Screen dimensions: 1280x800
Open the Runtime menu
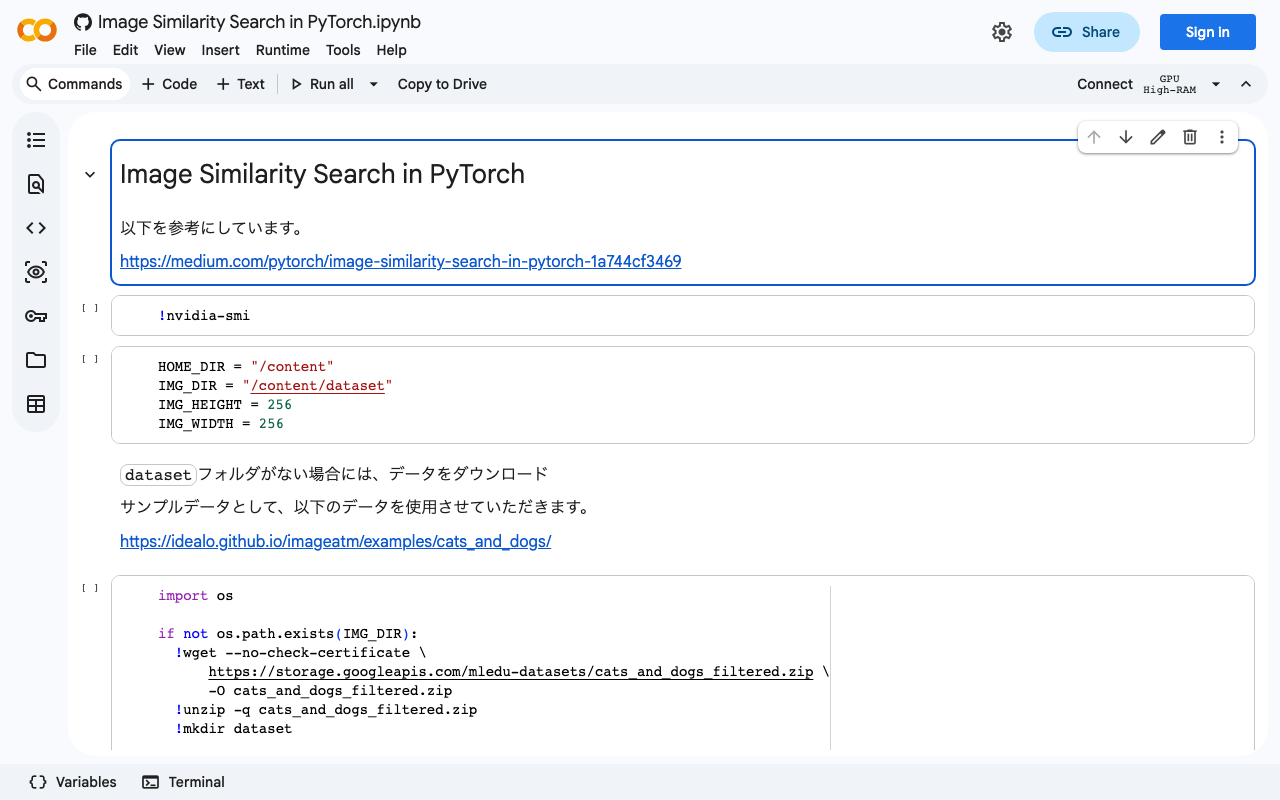(282, 50)
